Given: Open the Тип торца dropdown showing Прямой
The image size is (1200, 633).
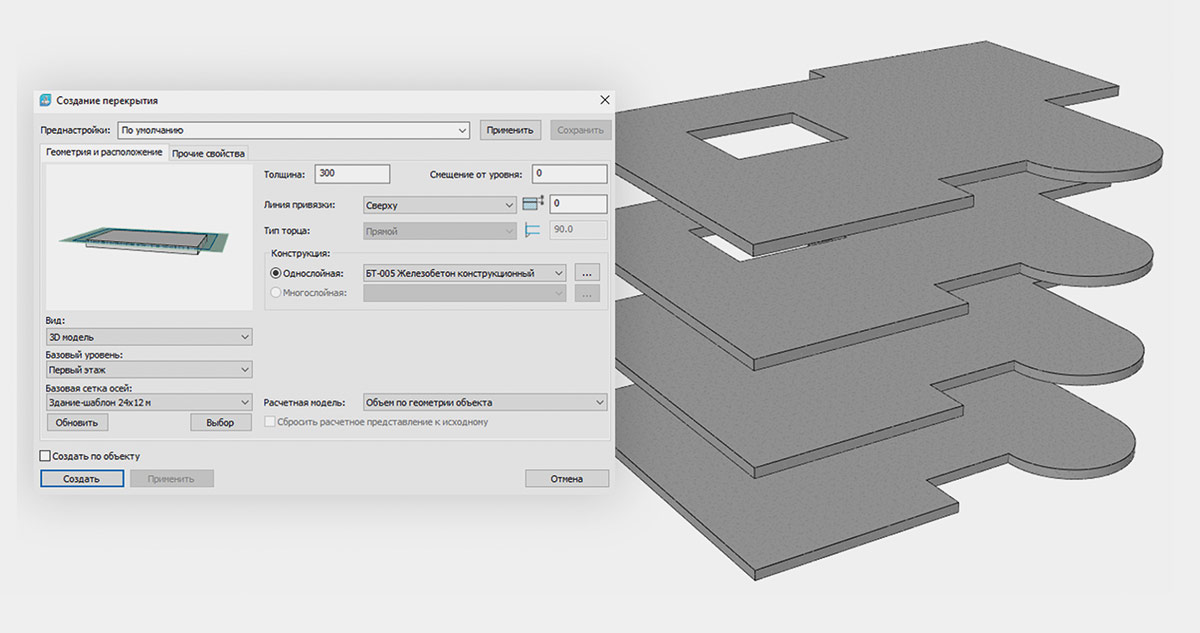Looking at the screenshot, I should point(440,231).
